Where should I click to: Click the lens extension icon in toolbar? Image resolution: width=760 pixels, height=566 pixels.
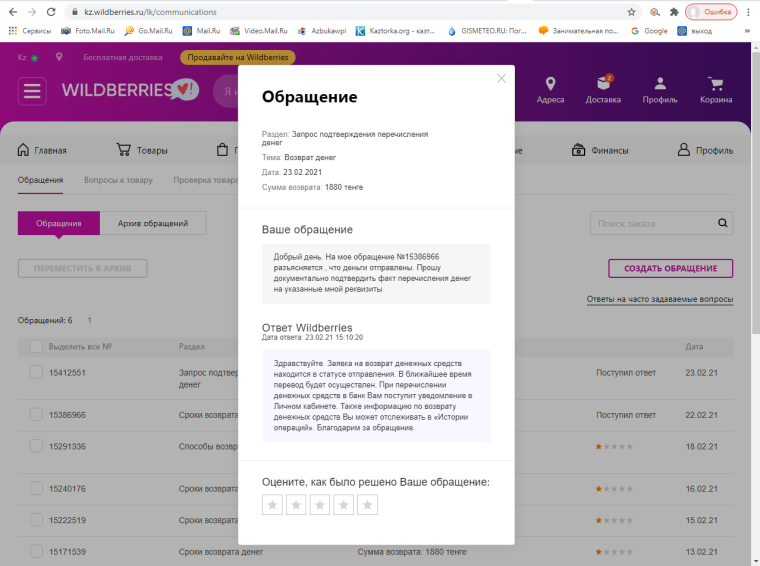[654, 12]
